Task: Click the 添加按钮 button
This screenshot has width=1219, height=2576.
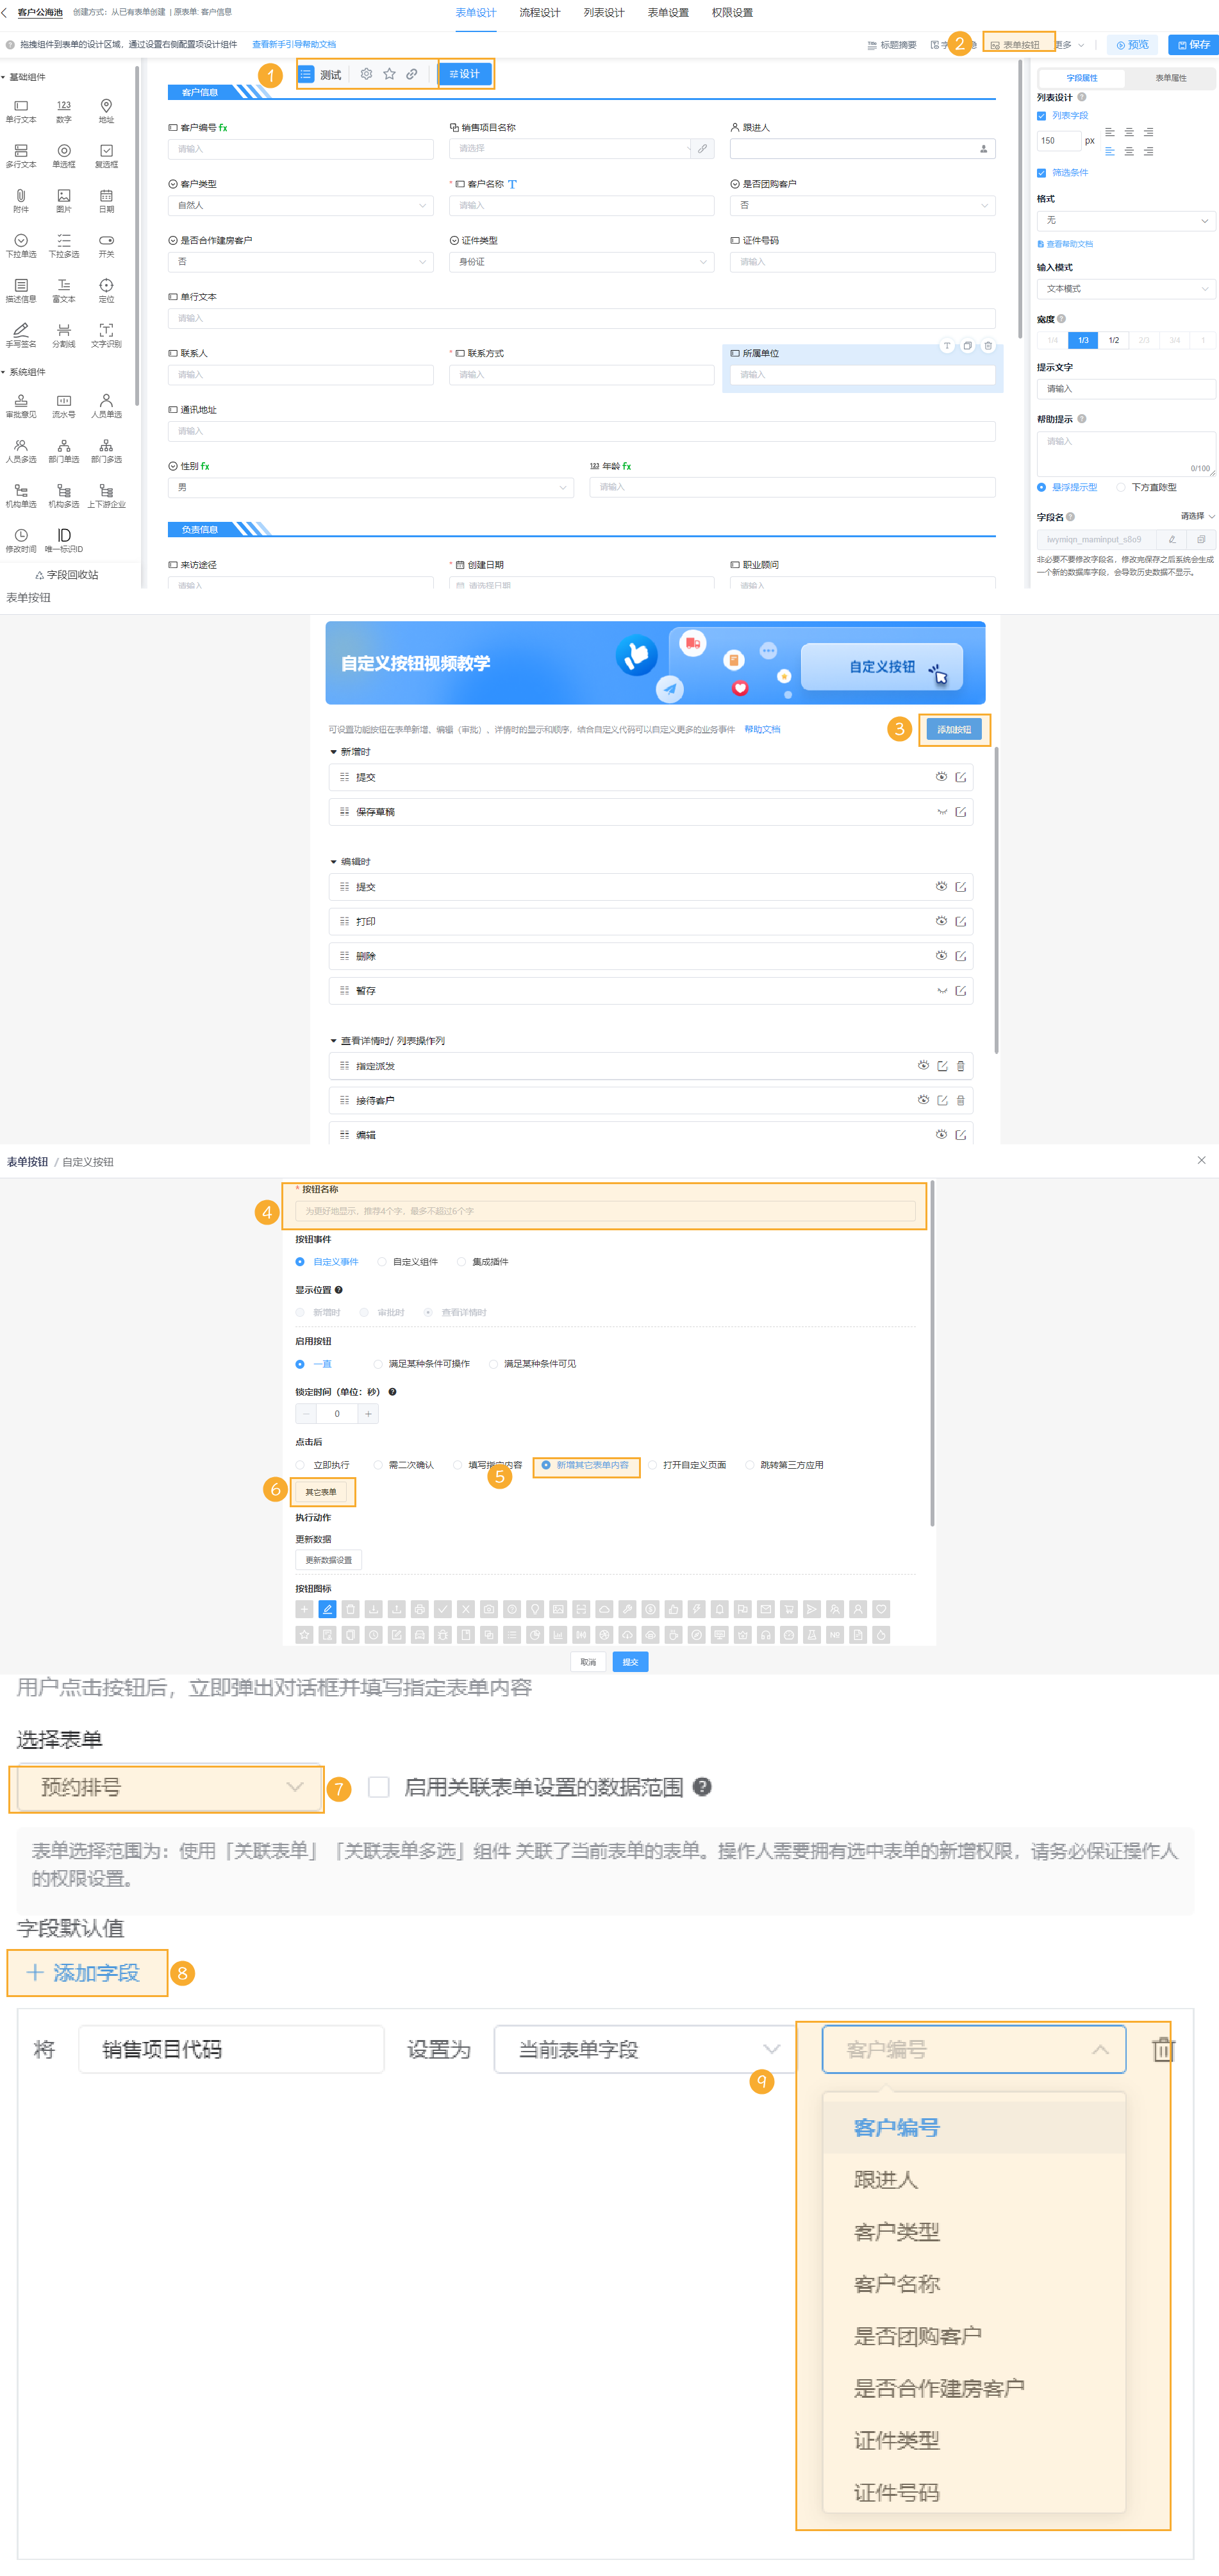Action: [x=953, y=729]
